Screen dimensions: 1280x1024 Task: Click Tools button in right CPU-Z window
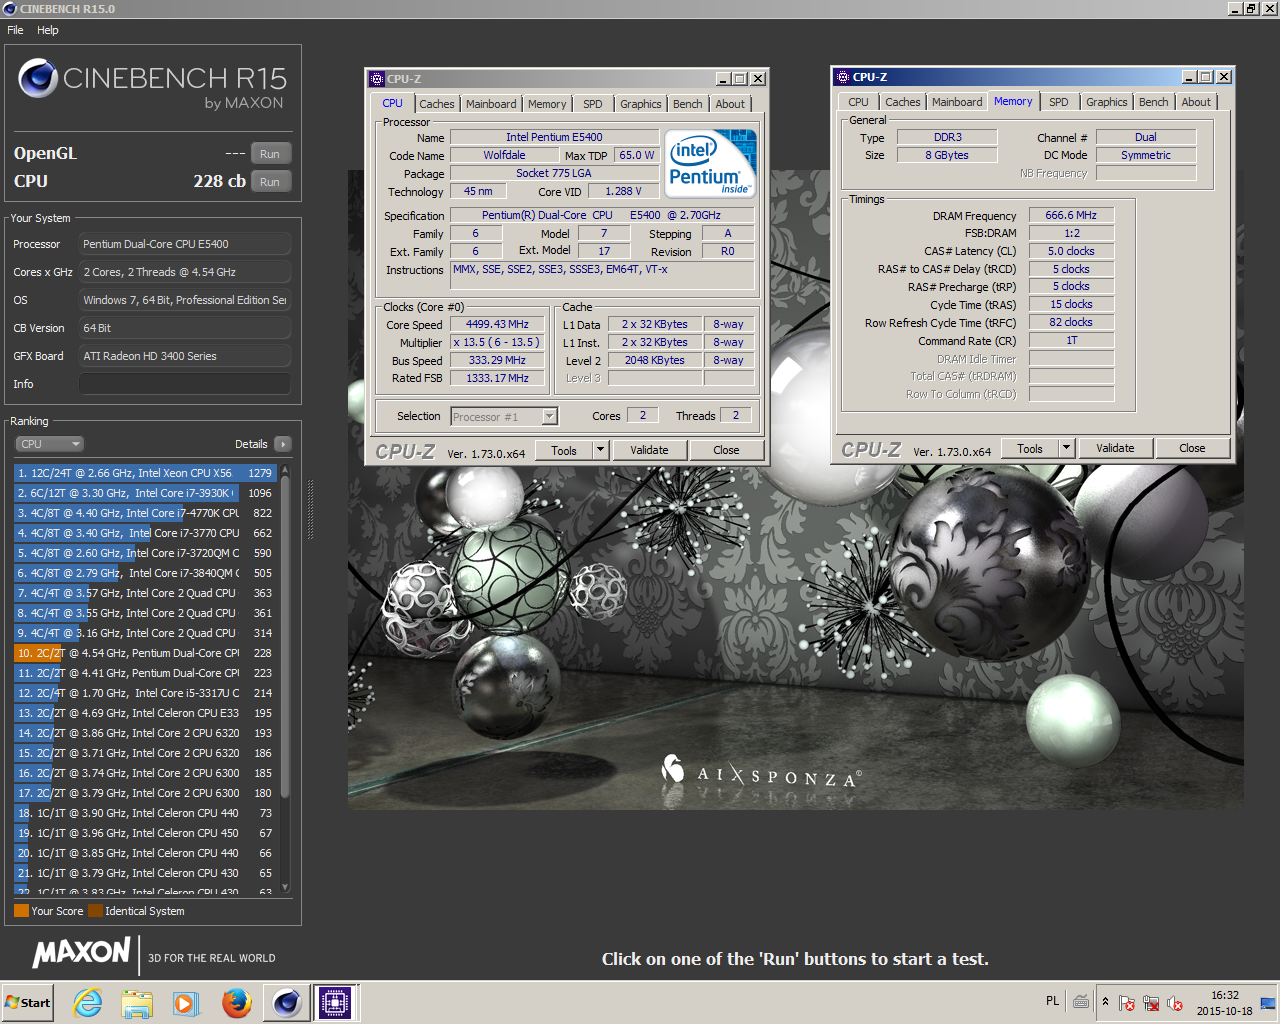tap(1030, 449)
